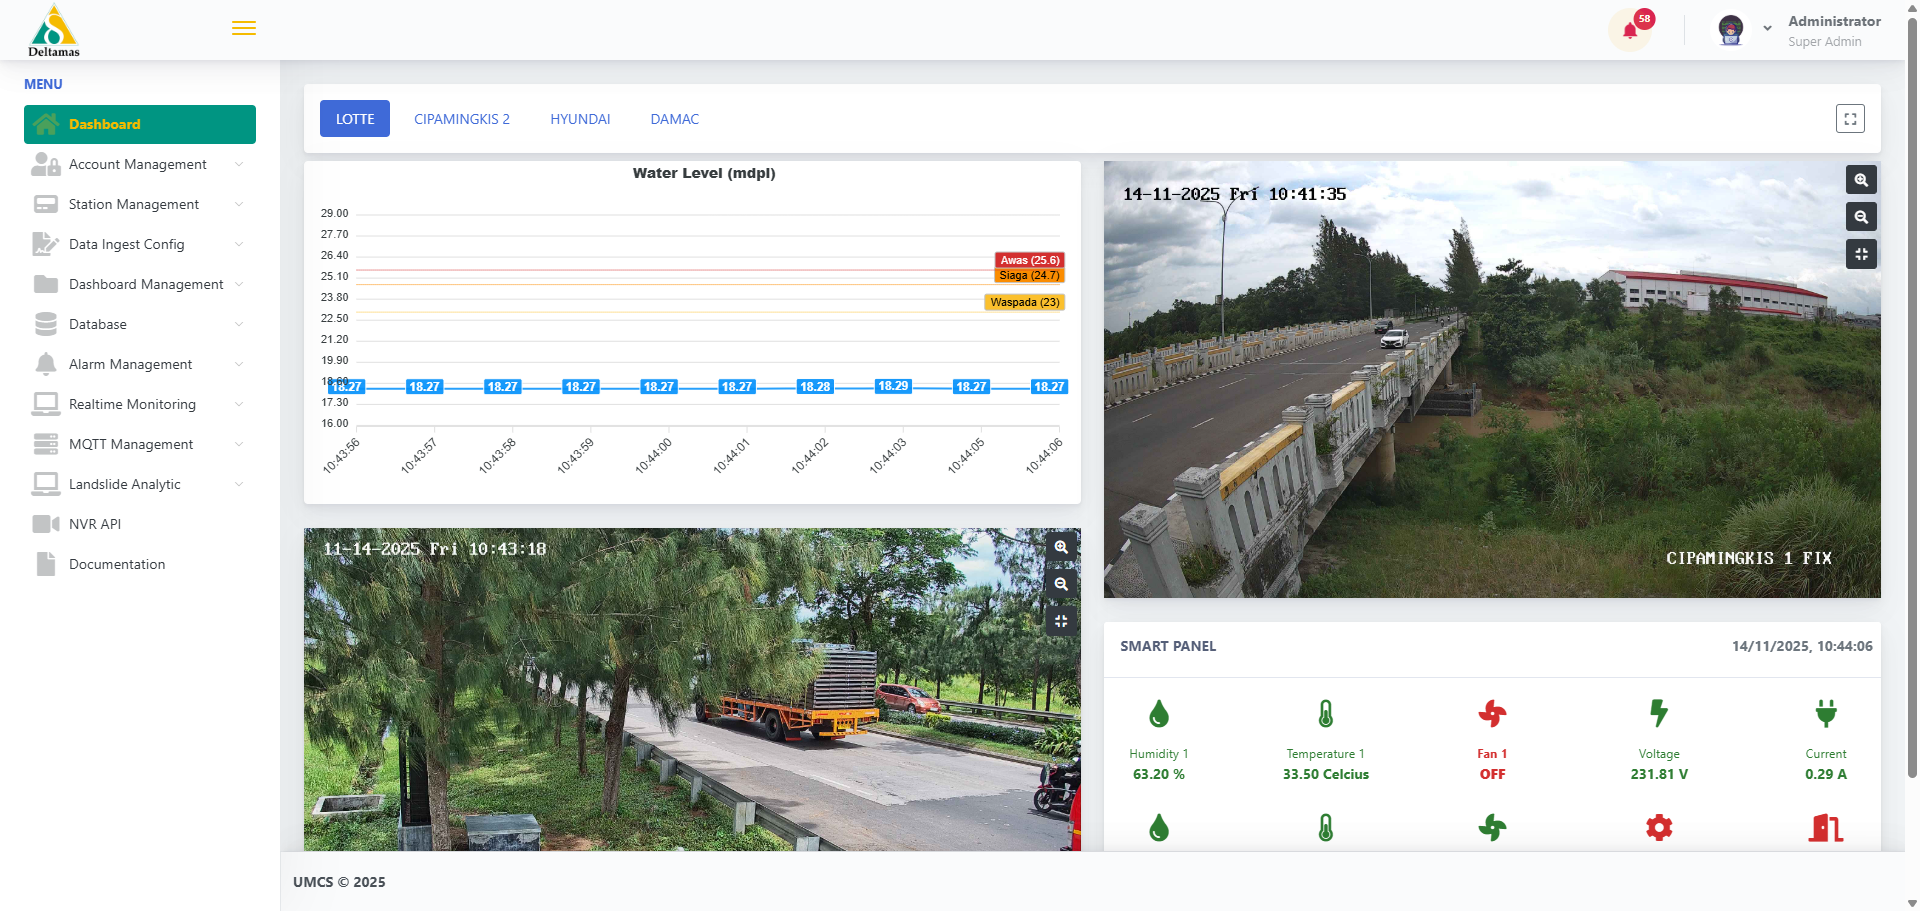Click the Fan 1 icon in Smart Panel
This screenshot has height=911, width=1920.
(x=1492, y=713)
